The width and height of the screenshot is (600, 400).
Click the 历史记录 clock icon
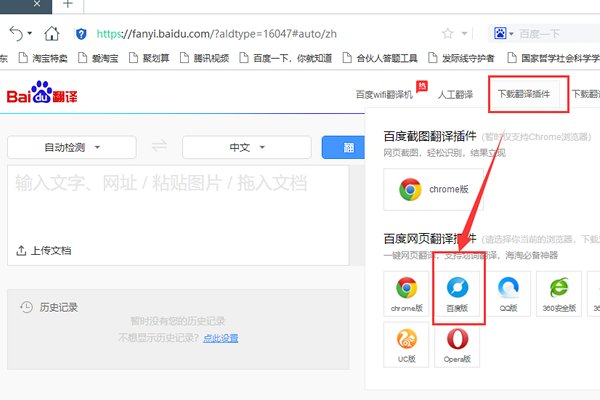point(26,307)
